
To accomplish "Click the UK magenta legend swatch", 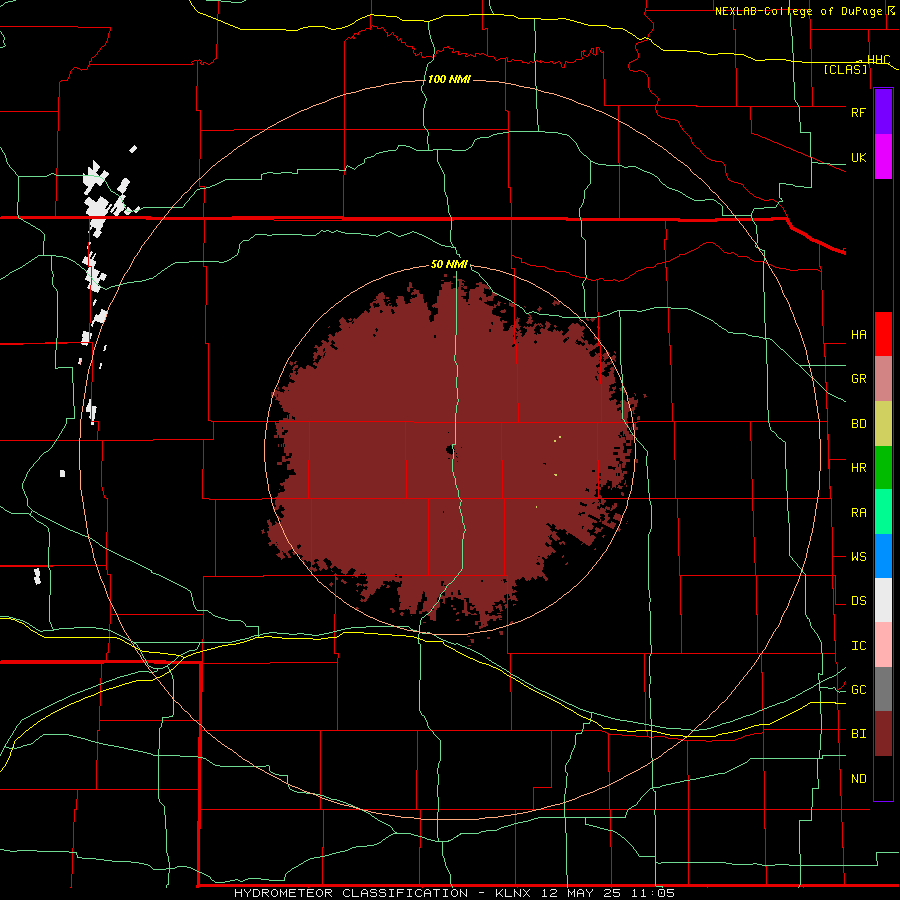I will (x=883, y=157).
